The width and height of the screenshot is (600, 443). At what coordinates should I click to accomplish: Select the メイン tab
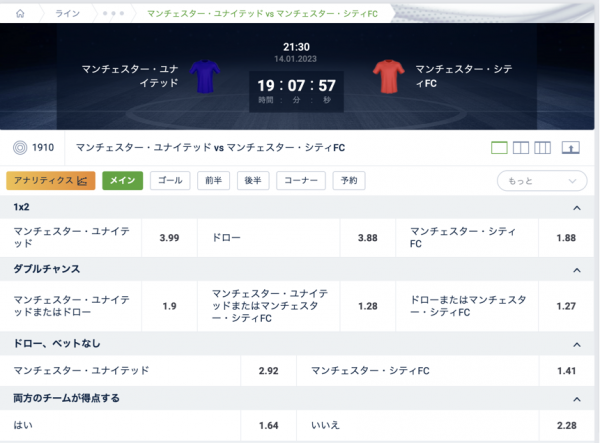[122, 181]
